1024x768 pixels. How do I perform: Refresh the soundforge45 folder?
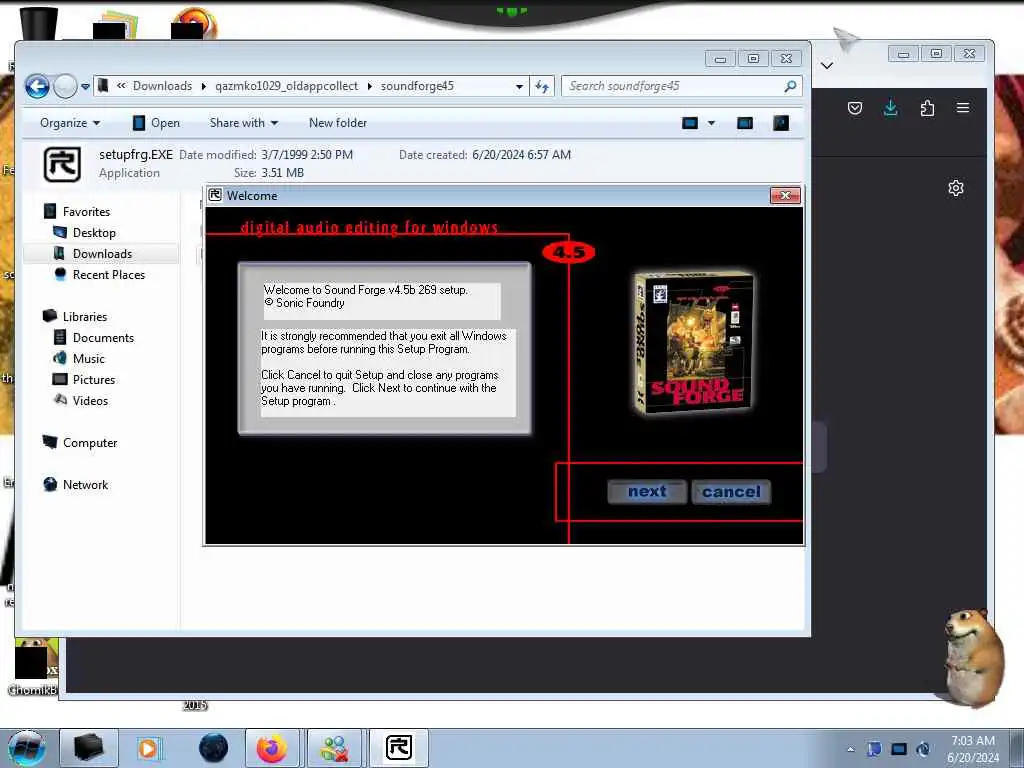click(542, 86)
